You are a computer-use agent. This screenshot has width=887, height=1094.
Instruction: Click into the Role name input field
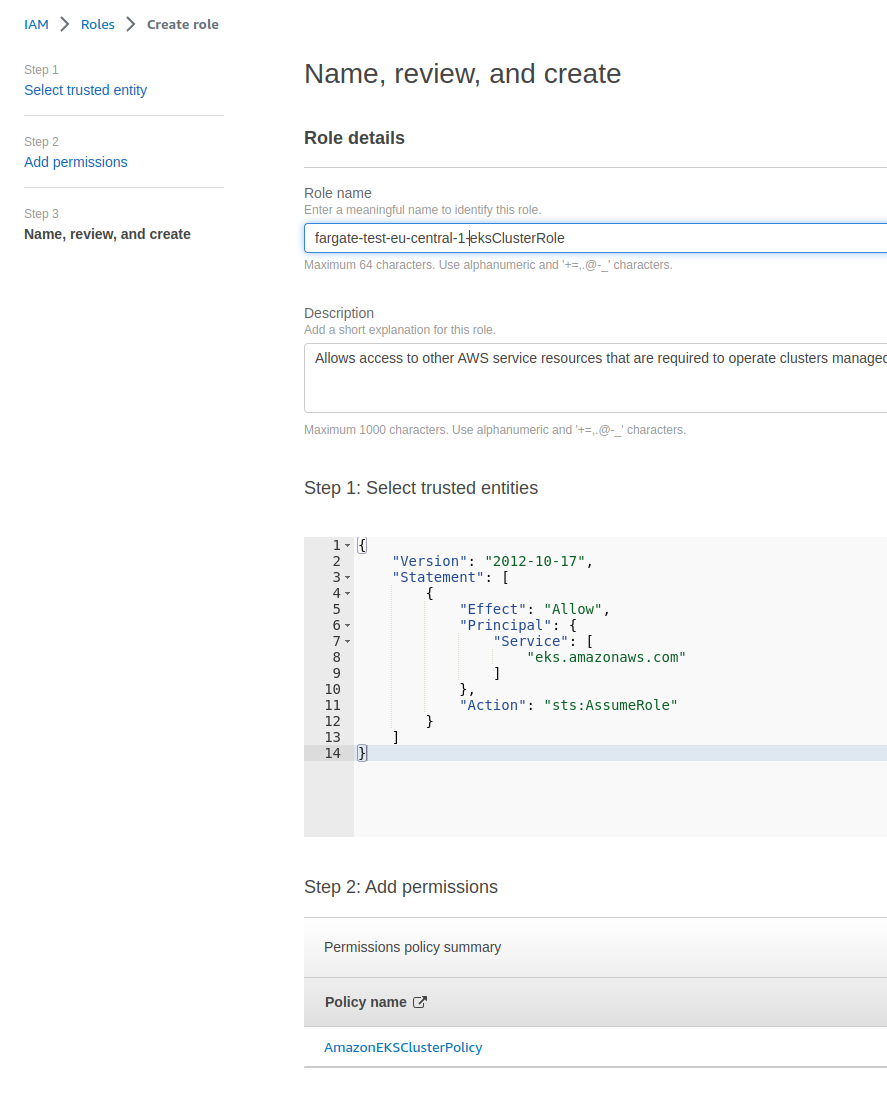pyautogui.click(x=595, y=238)
